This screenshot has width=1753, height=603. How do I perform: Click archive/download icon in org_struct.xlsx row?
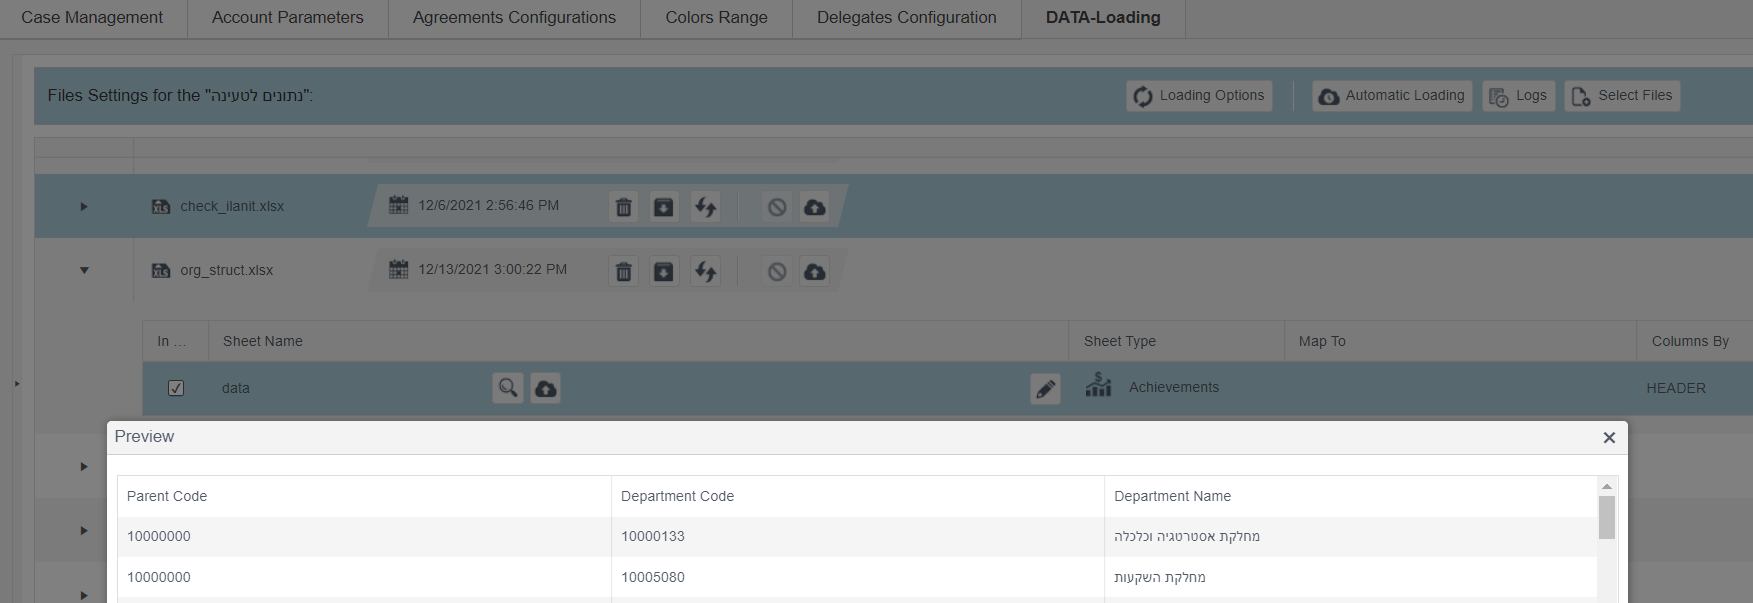tap(664, 271)
